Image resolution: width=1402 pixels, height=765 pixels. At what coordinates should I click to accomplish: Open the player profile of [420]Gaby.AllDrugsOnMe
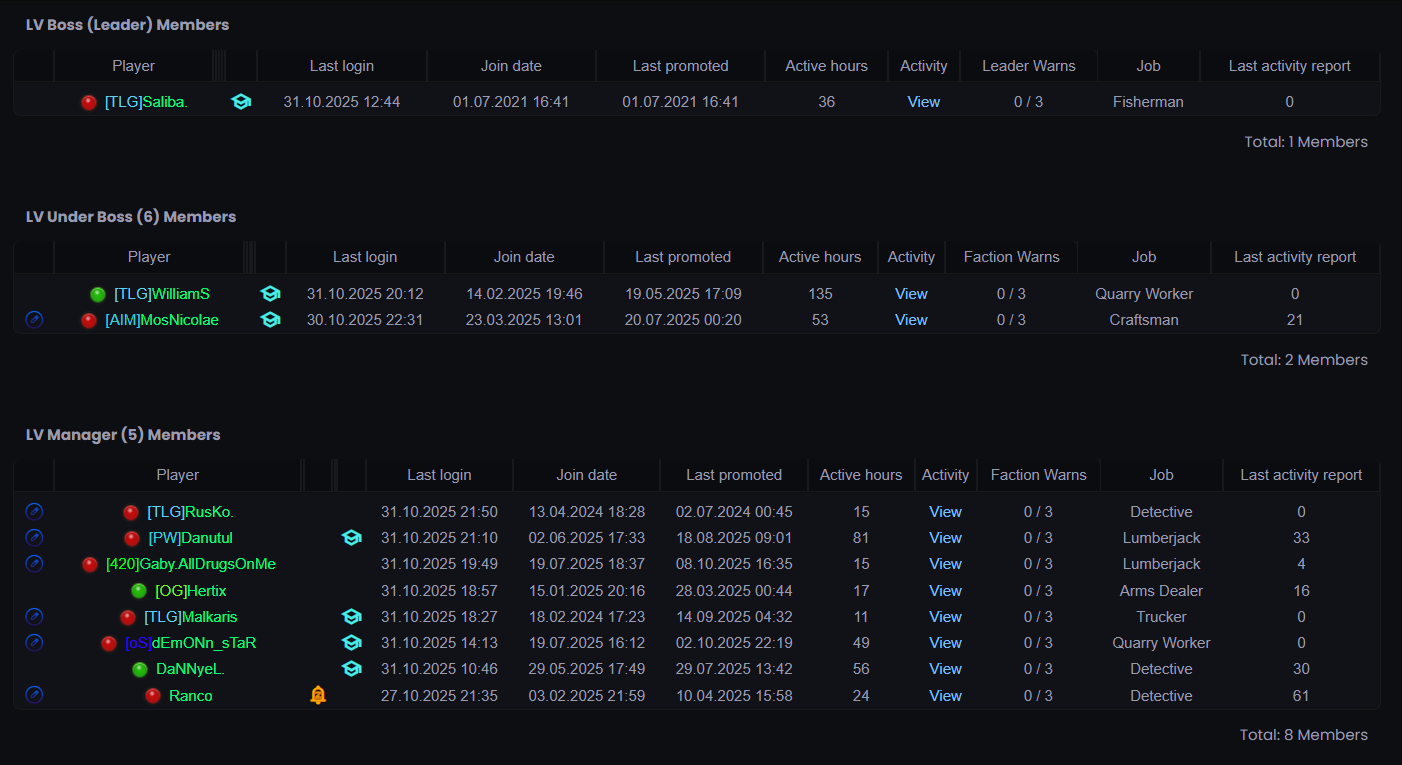point(191,564)
